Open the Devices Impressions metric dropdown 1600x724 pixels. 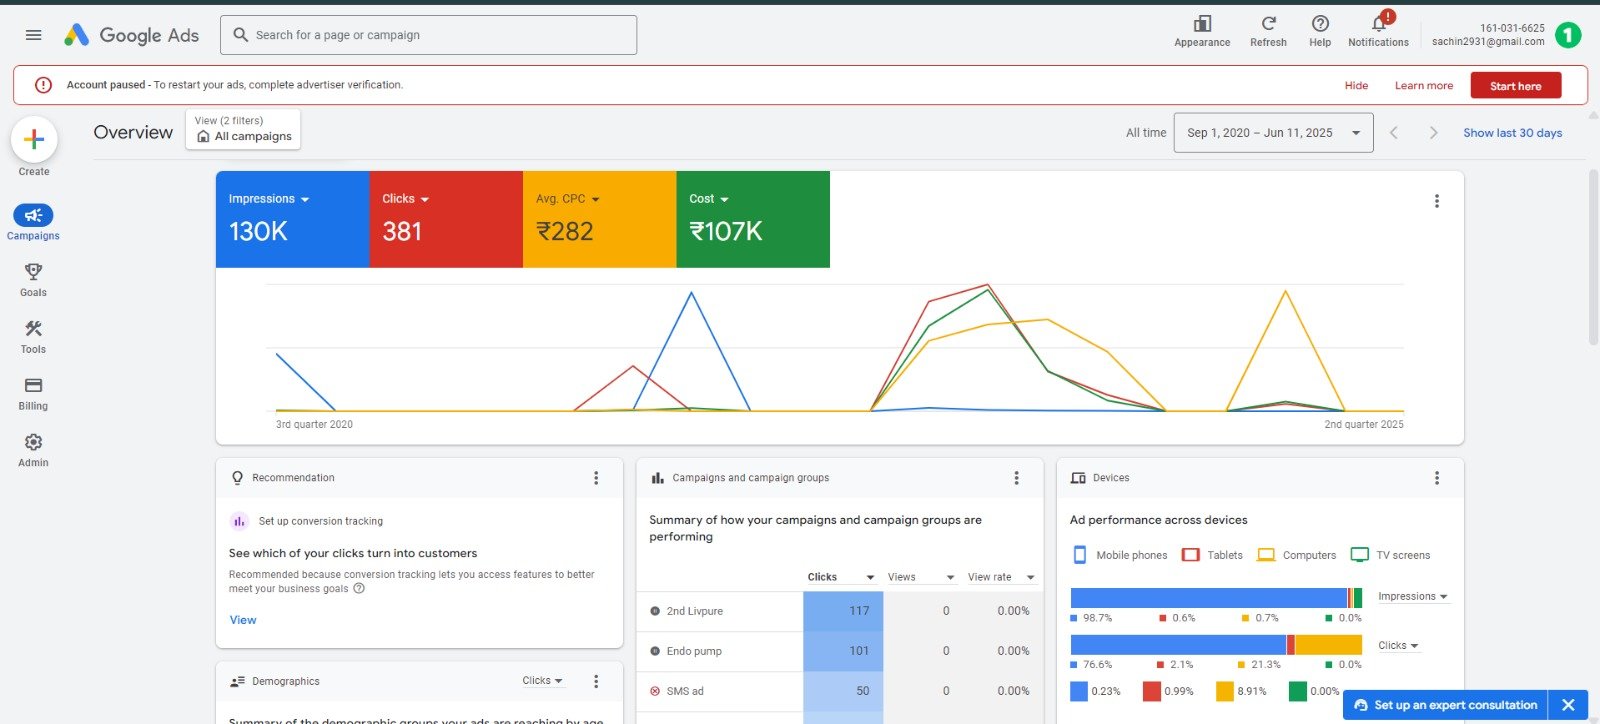coord(1413,596)
